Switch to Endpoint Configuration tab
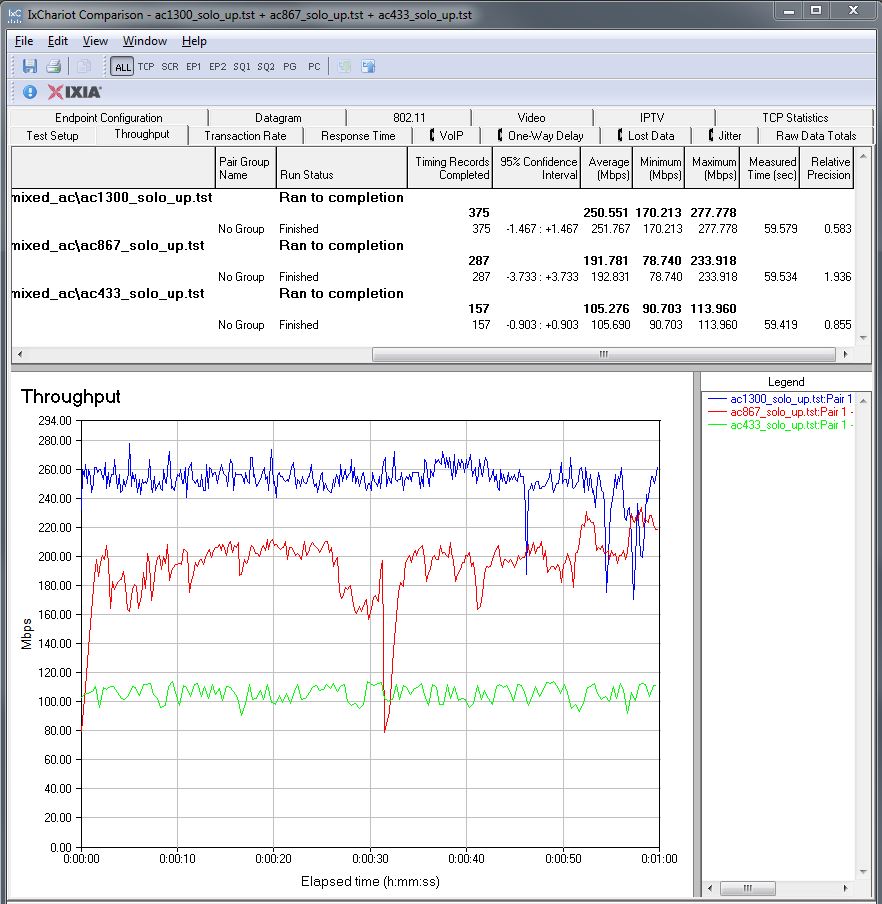The width and height of the screenshot is (882, 904). coord(109,118)
